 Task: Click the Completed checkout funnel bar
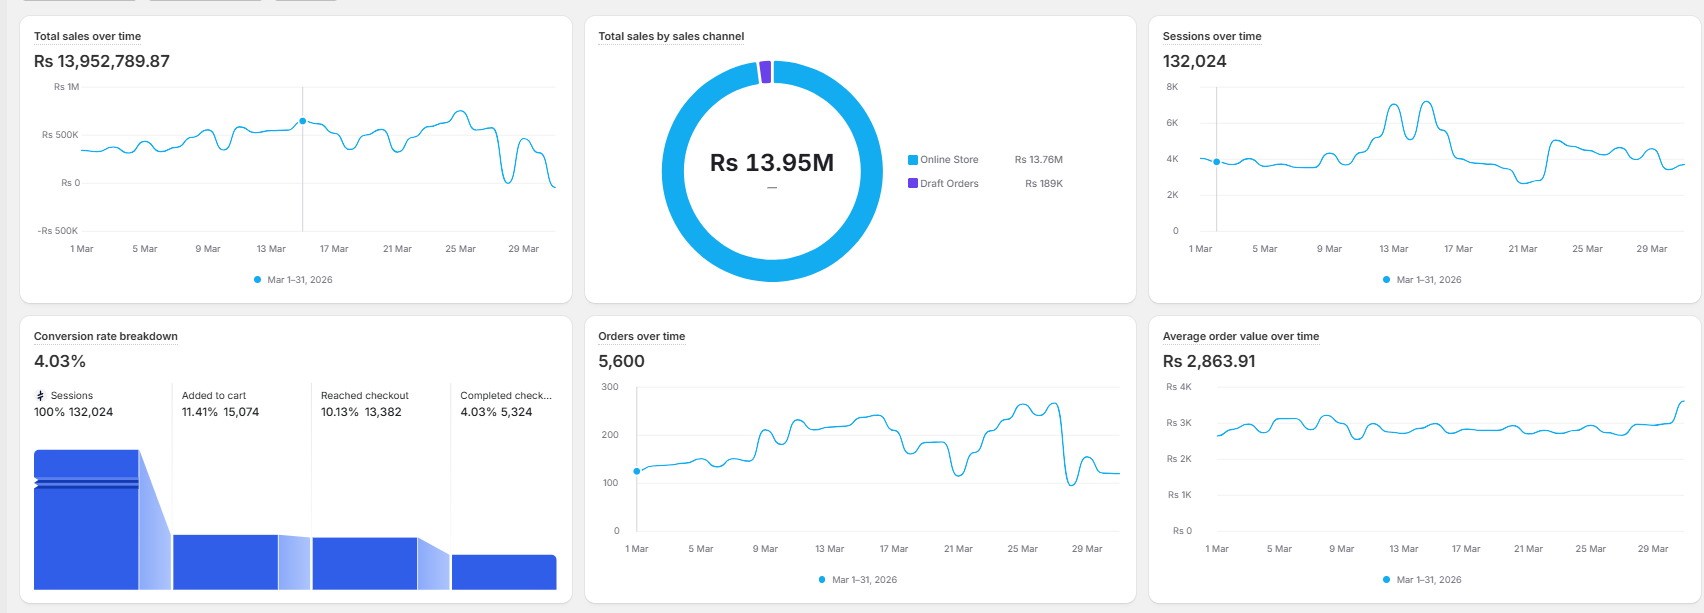click(x=504, y=572)
